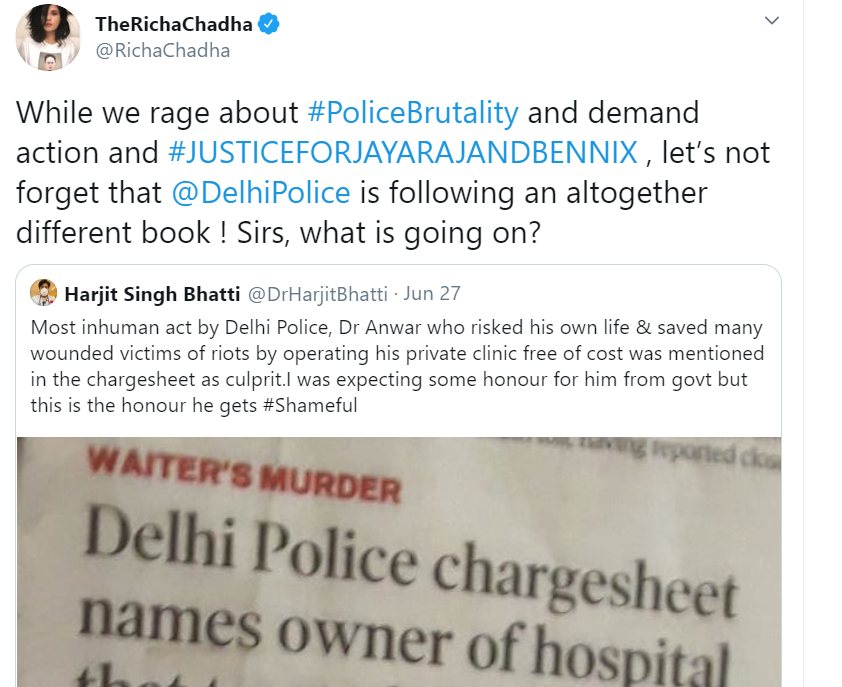The image size is (842, 687).
Task: Open Richa Chadha's profile avatar
Action: coord(48,38)
